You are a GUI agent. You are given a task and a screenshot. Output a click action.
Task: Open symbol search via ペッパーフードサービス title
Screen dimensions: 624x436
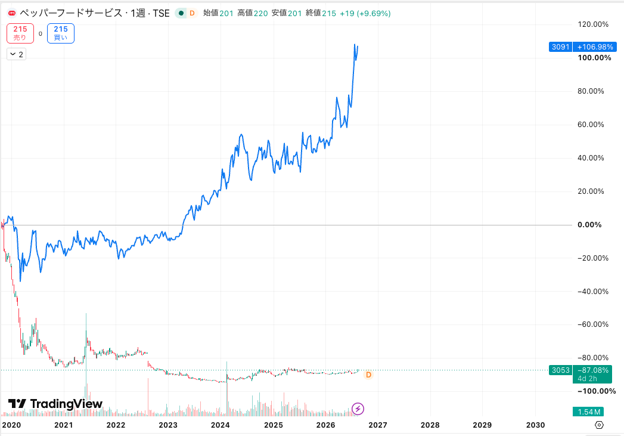71,14
